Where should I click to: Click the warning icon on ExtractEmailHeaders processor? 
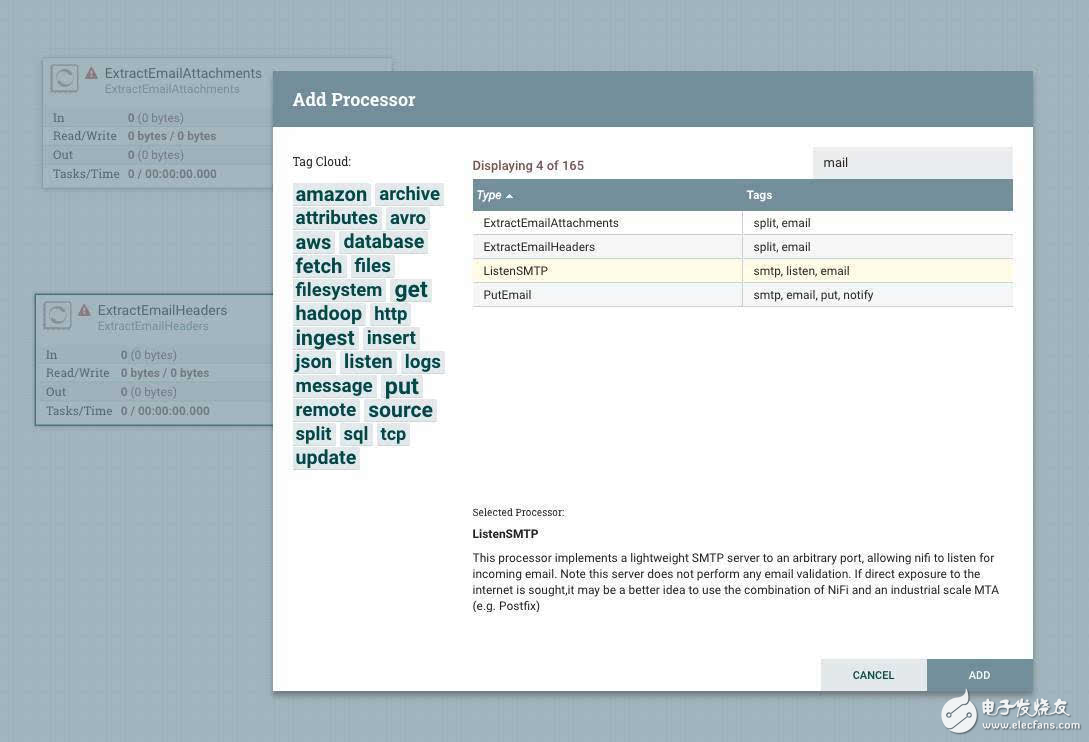click(x=85, y=310)
